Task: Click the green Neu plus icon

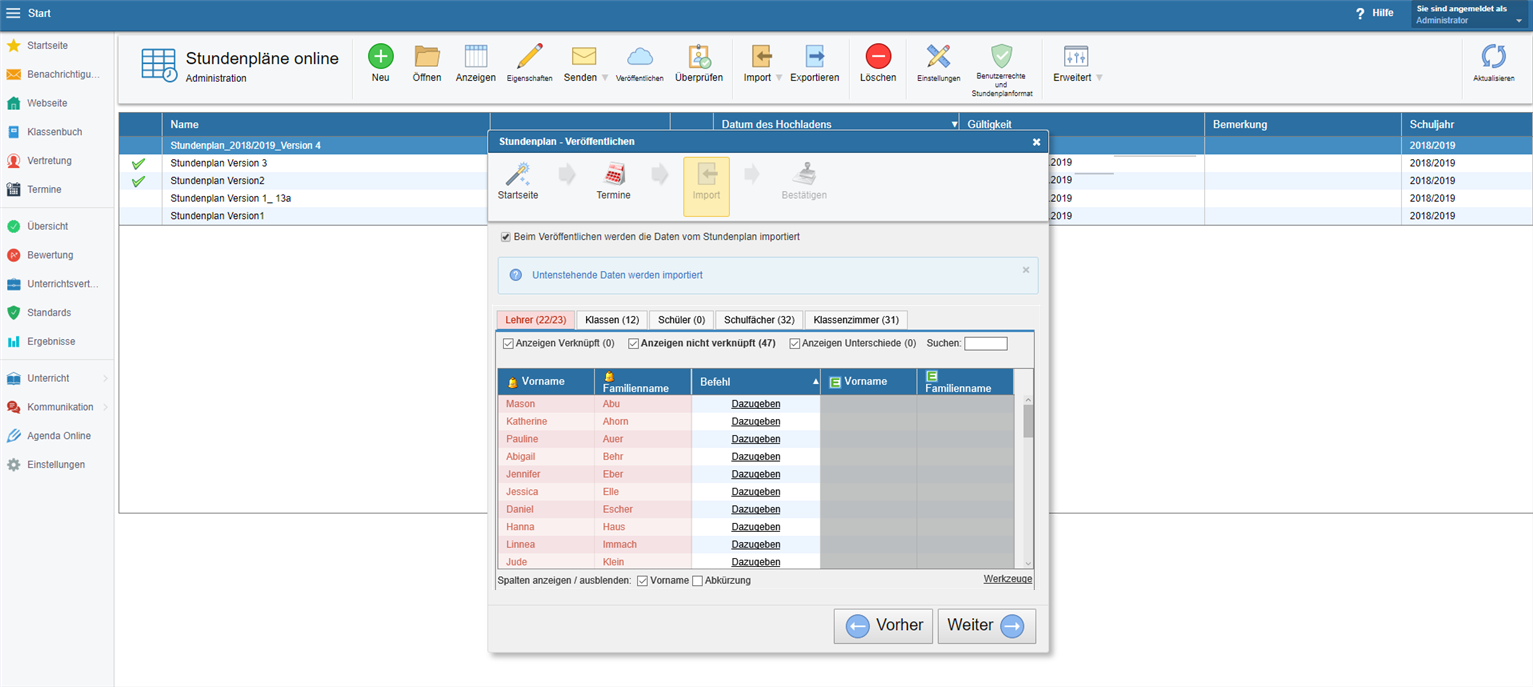Action: click(x=380, y=57)
